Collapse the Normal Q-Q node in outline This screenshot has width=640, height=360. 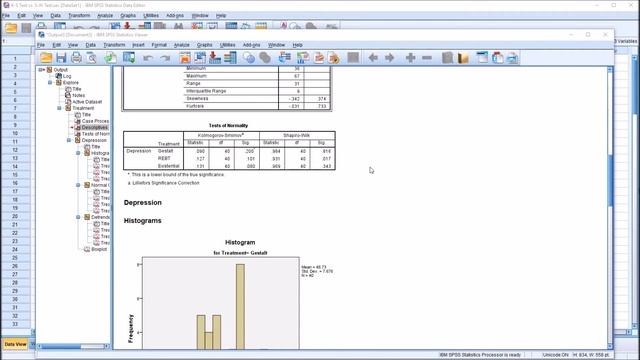click(78, 185)
